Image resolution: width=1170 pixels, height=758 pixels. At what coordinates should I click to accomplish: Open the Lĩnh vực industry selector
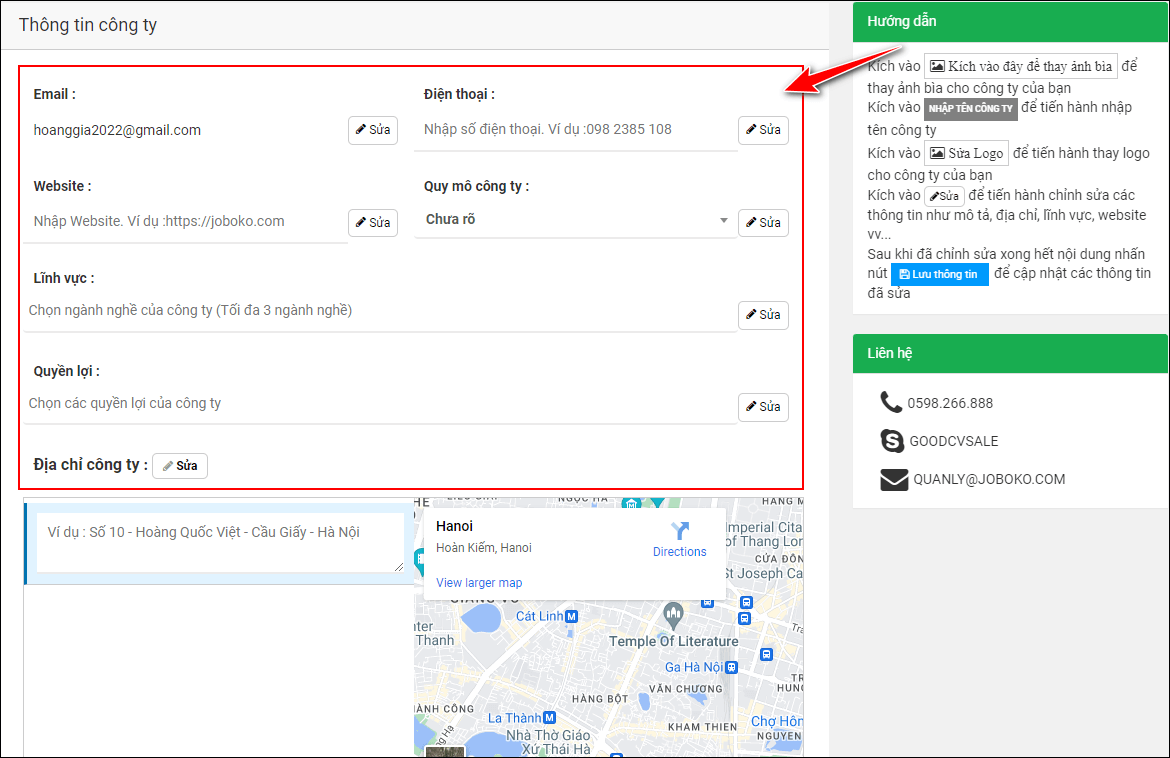(380, 311)
